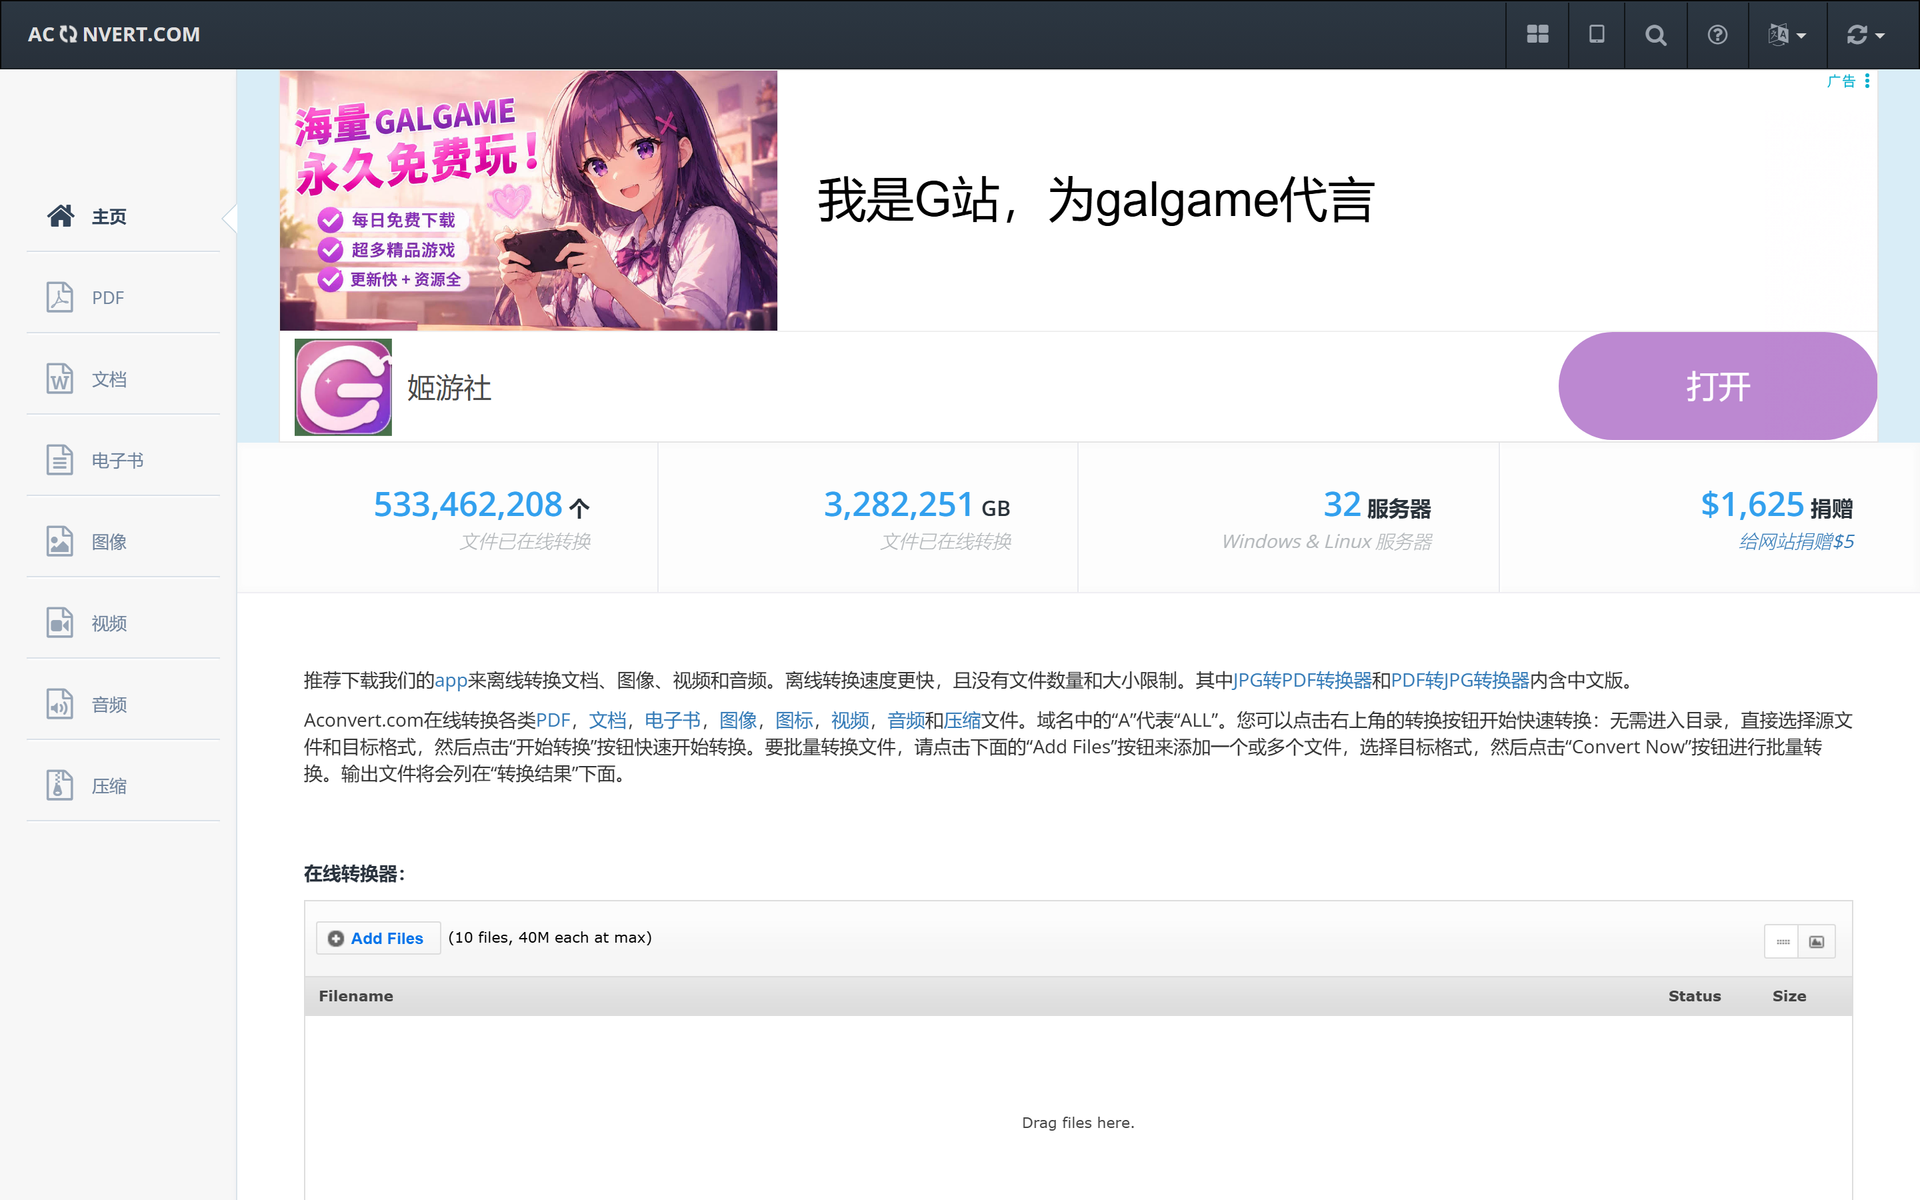
Task: Expand the language selection dropdown
Action: [x=1787, y=35]
